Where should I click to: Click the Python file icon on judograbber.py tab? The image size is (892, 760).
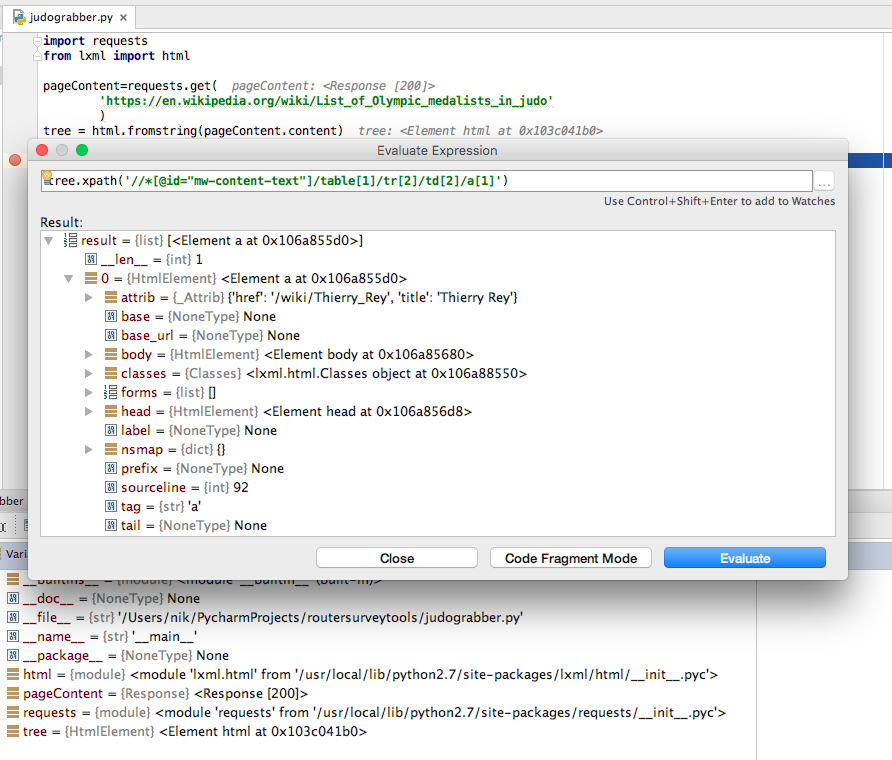18,17
